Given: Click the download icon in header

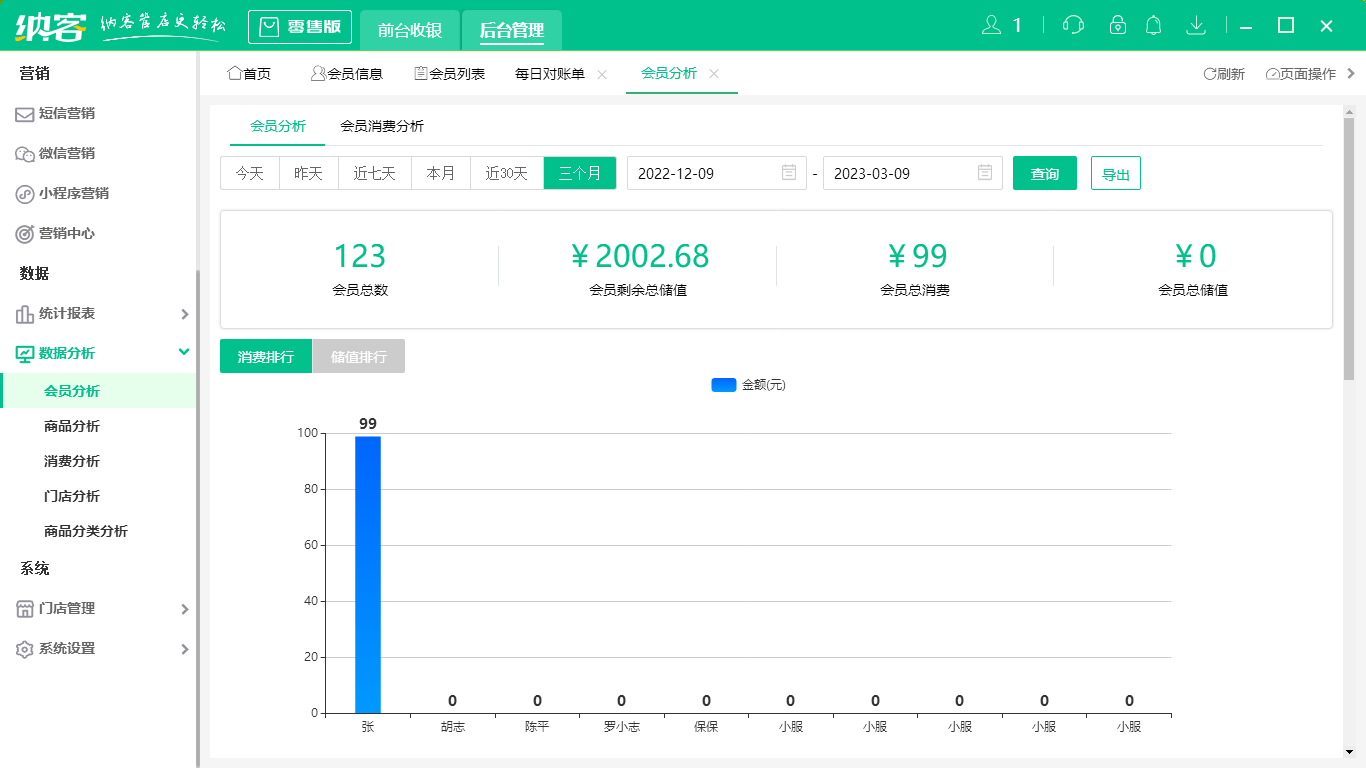Looking at the screenshot, I should (1195, 25).
